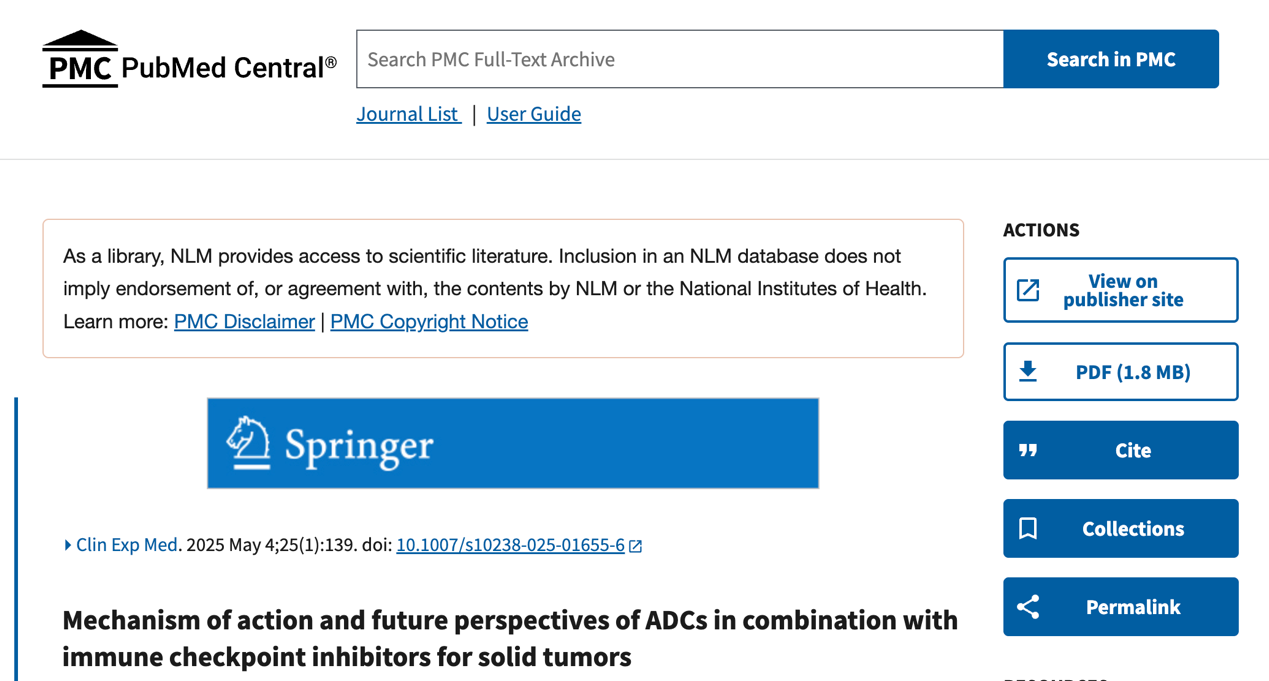Follow the DOI 10.1007/s10238-025-01655-6 link
The image size is (1269, 681).
coord(510,545)
